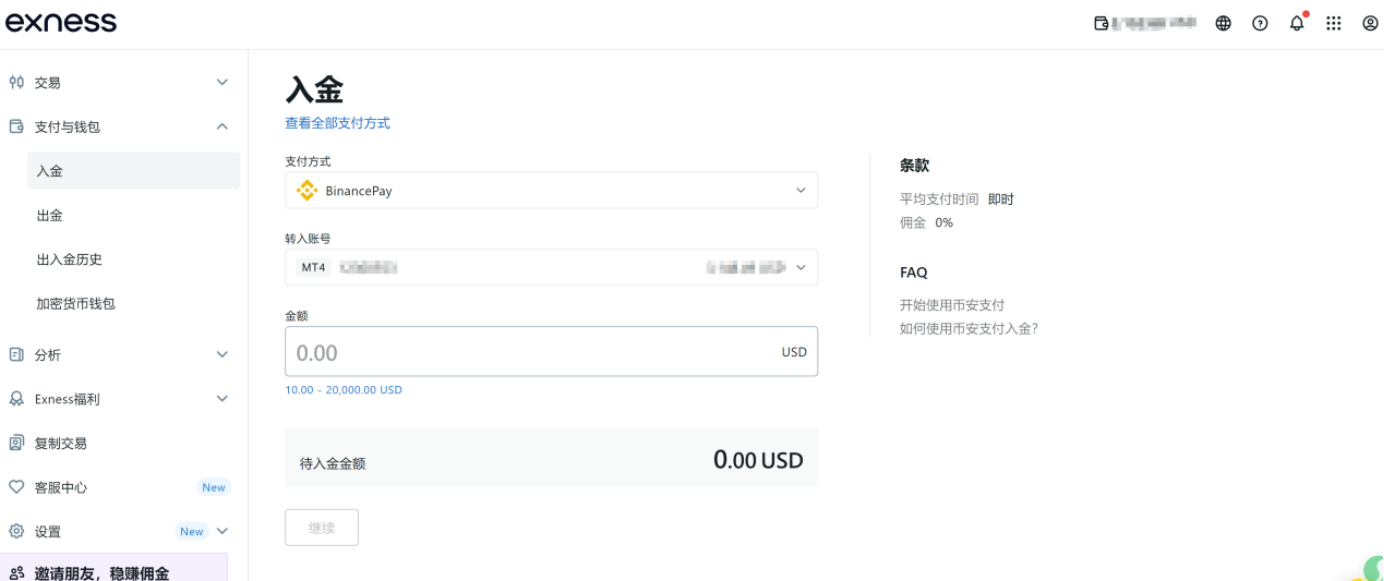
Task: Click the 复制交易 sidebar icon
Action: point(16,443)
